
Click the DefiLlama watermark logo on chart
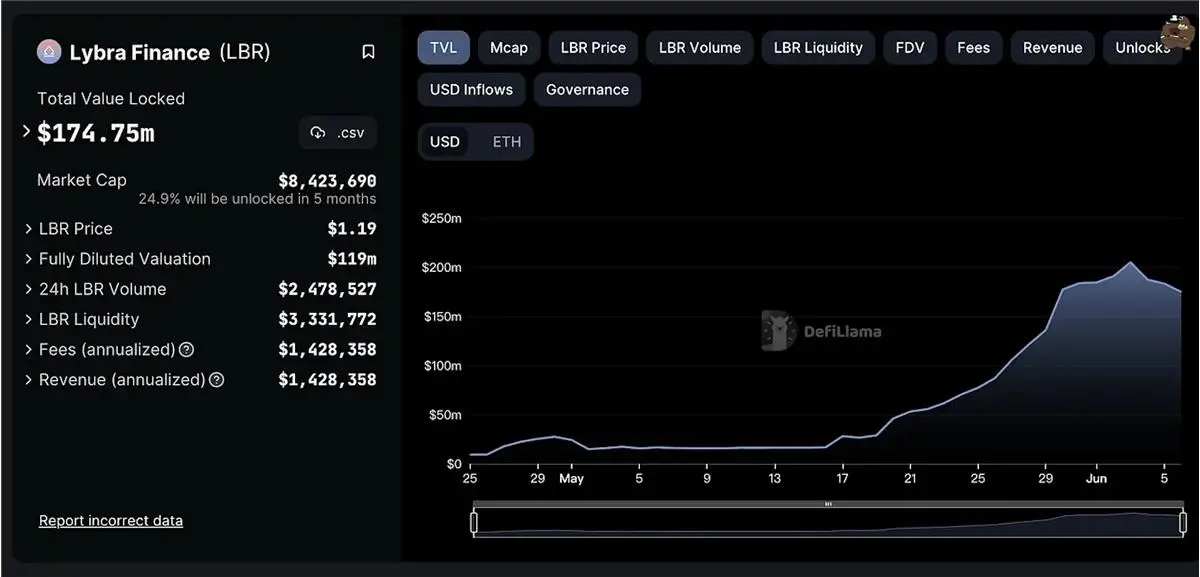(778, 330)
